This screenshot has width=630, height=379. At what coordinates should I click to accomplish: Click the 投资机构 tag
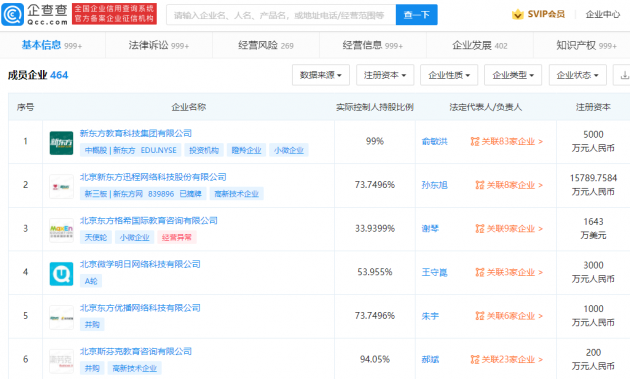[204, 150]
